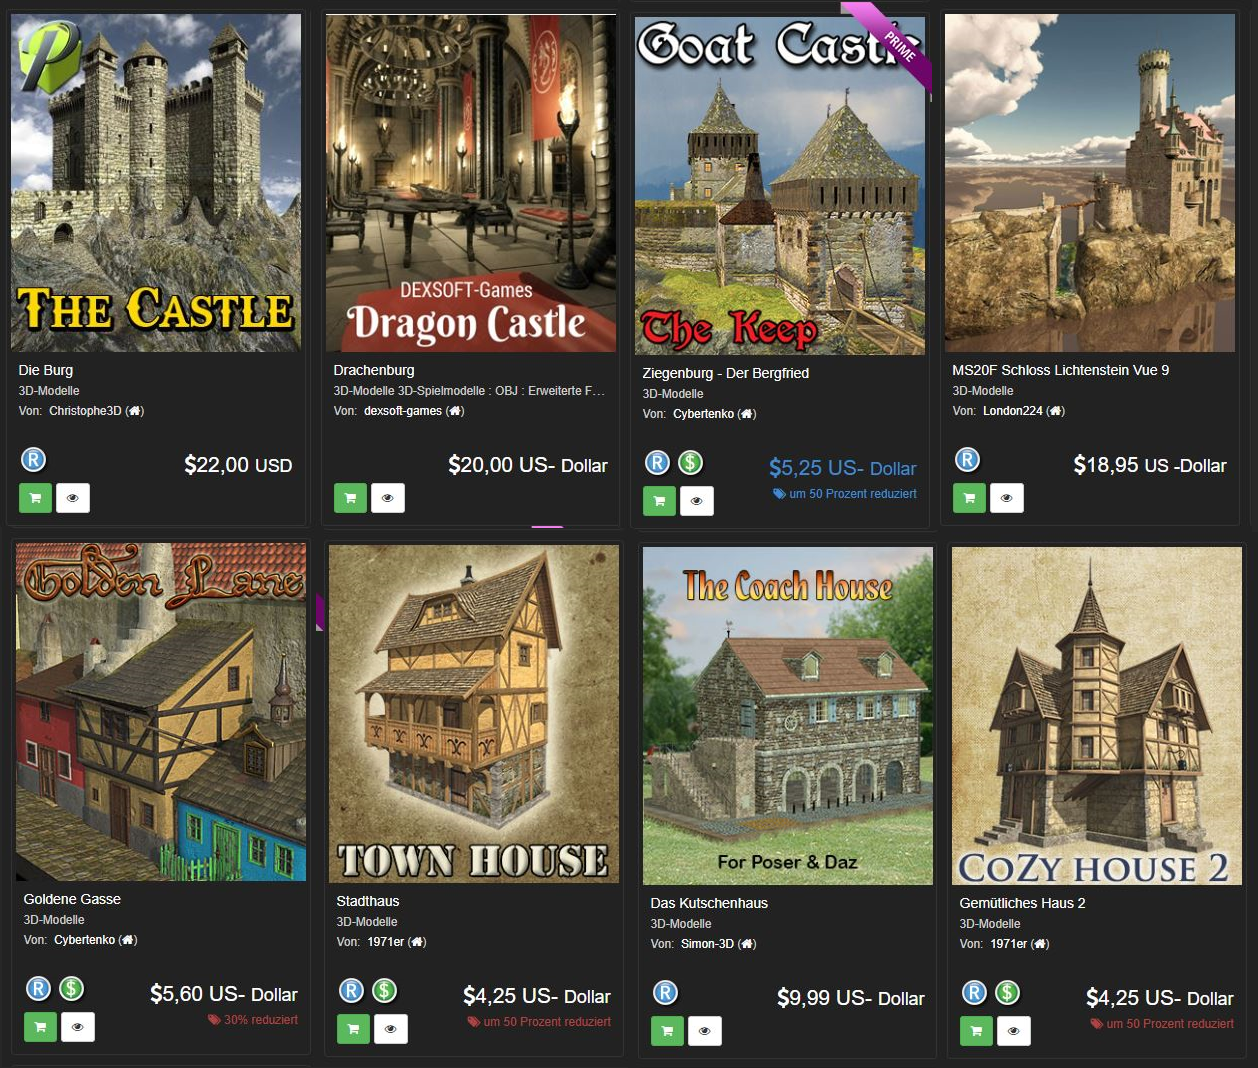Image resolution: width=1258 pixels, height=1068 pixels.
Task: Open the Drachenburg product title link
Action: pyautogui.click(x=374, y=370)
